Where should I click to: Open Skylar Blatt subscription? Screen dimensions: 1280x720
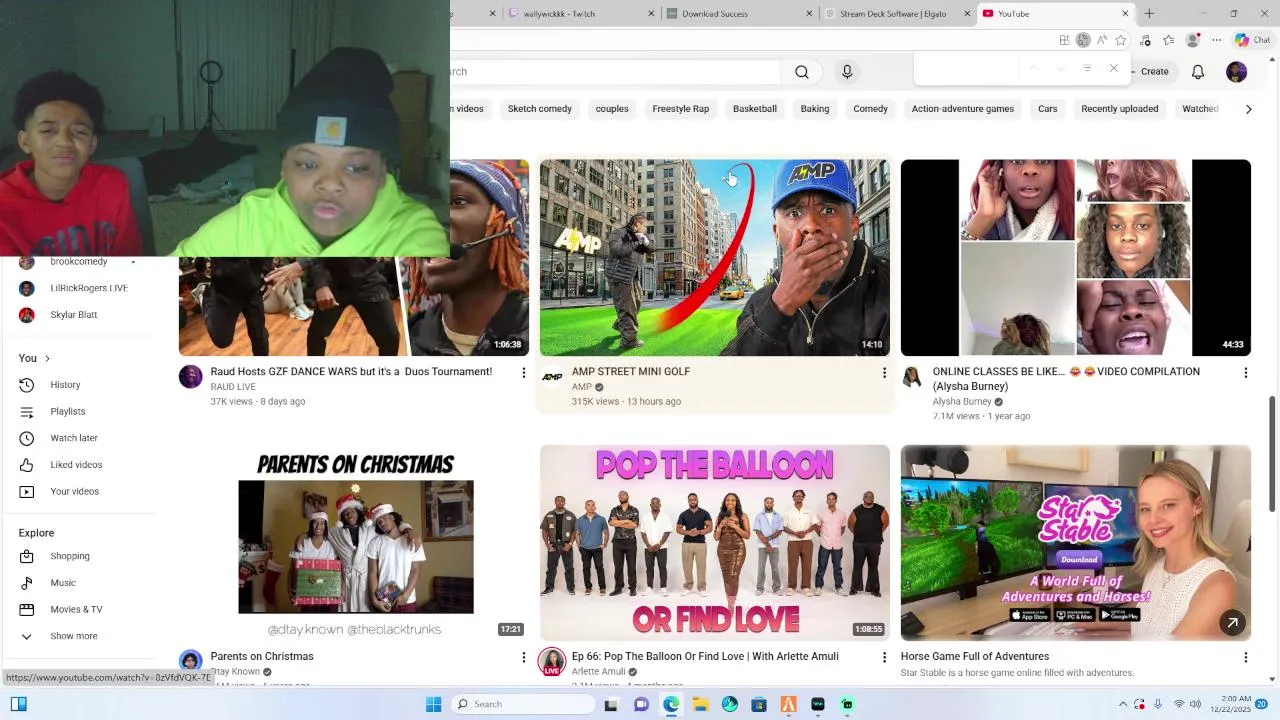click(78, 315)
